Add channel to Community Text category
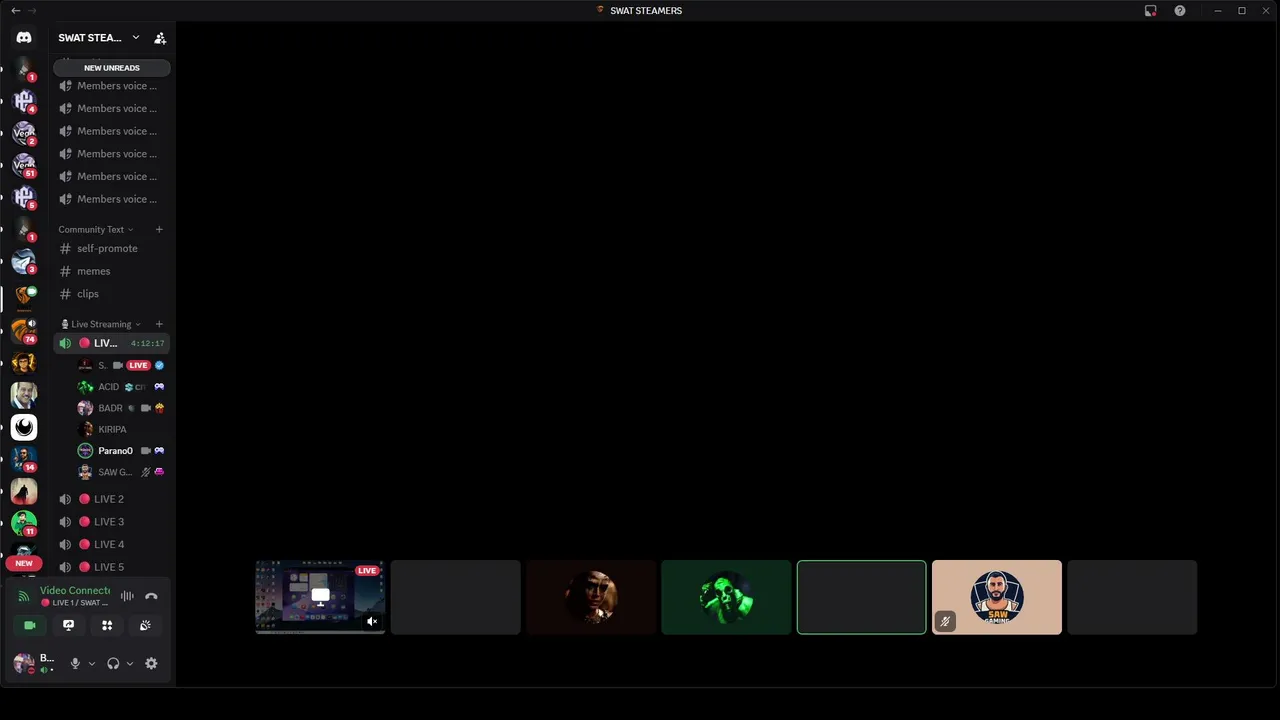This screenshot has height=720, width=1280. (x=159, y=230)
